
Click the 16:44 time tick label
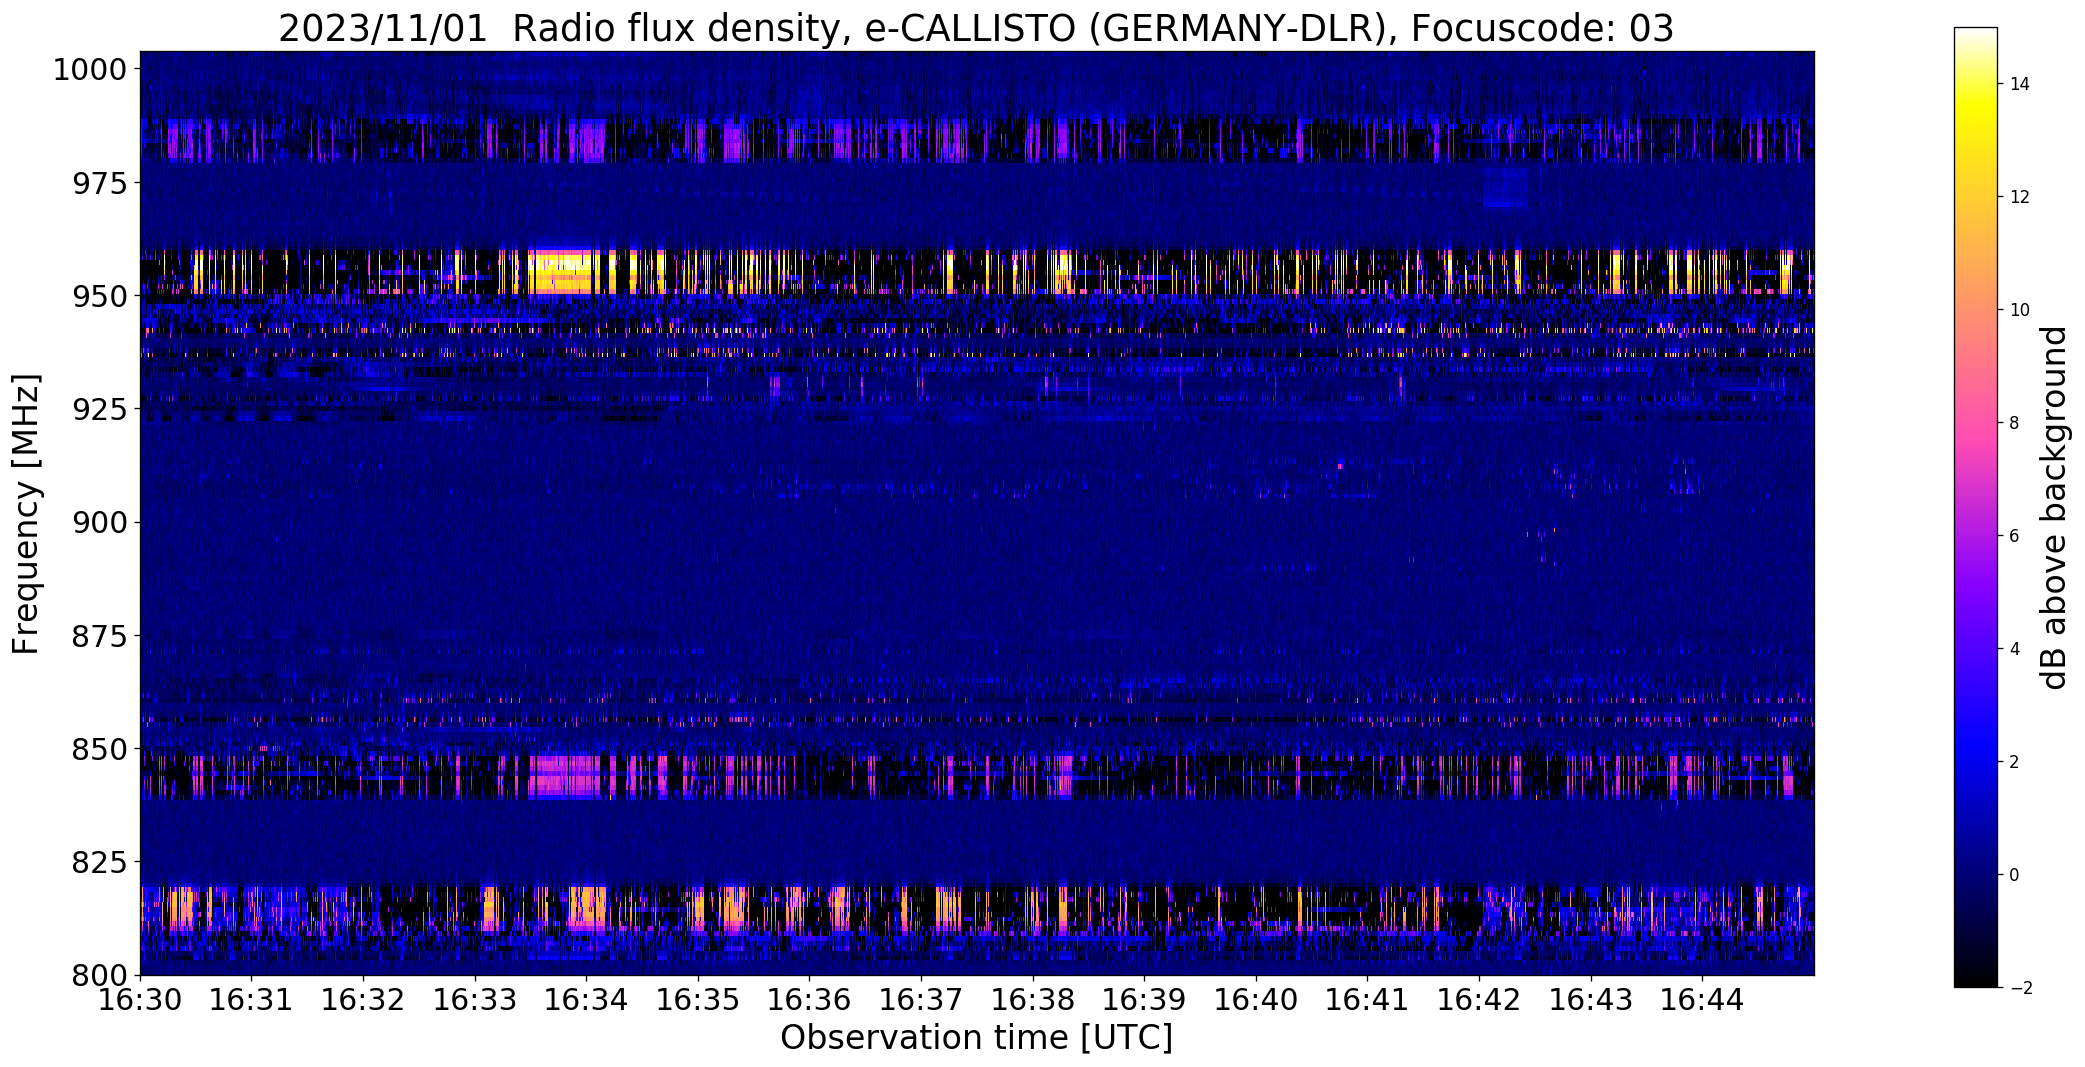coord(1703,1000)
